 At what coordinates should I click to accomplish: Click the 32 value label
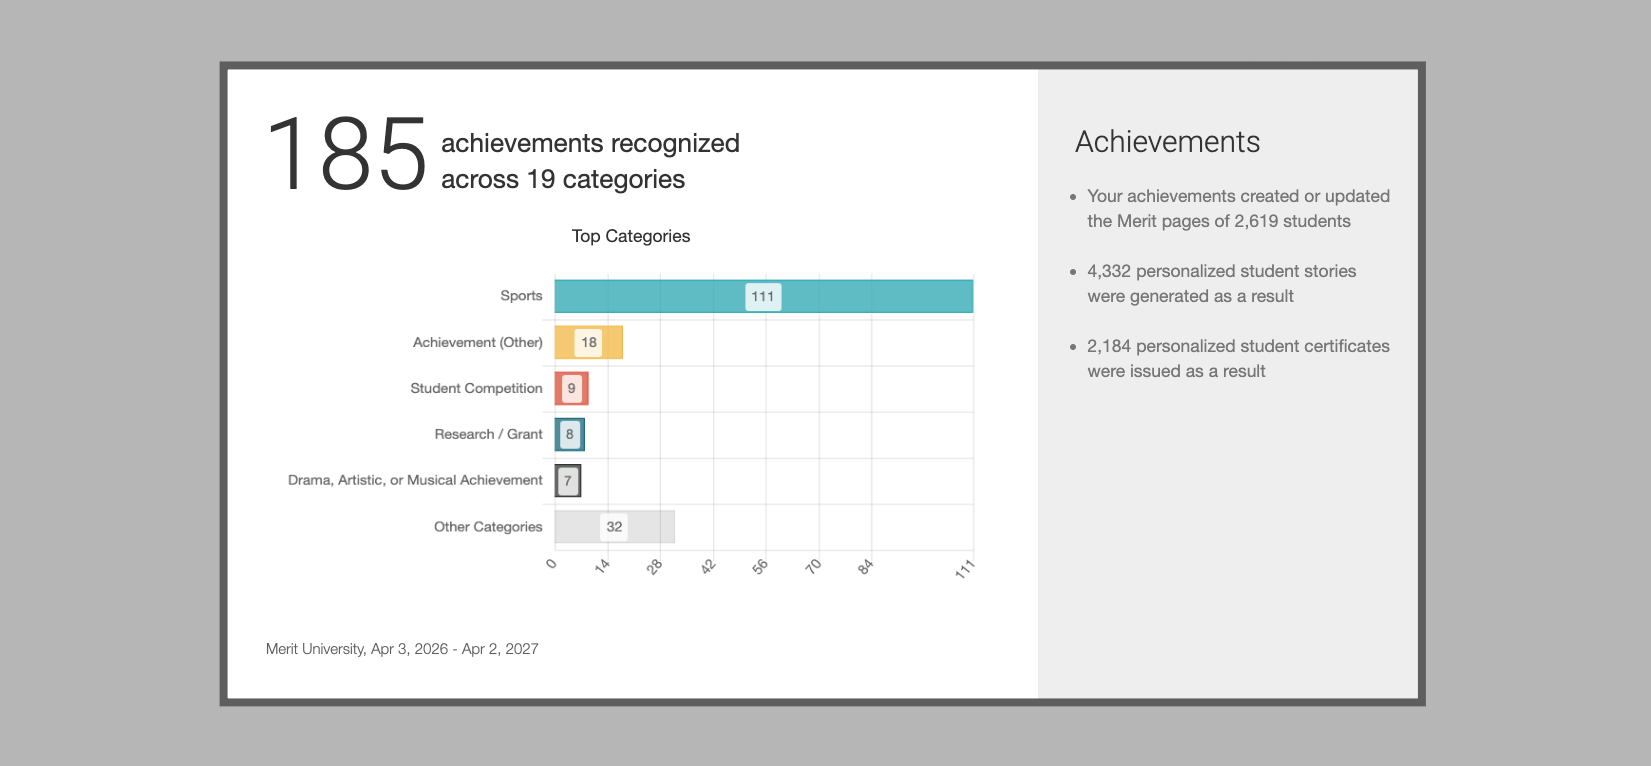click(614, 527)
